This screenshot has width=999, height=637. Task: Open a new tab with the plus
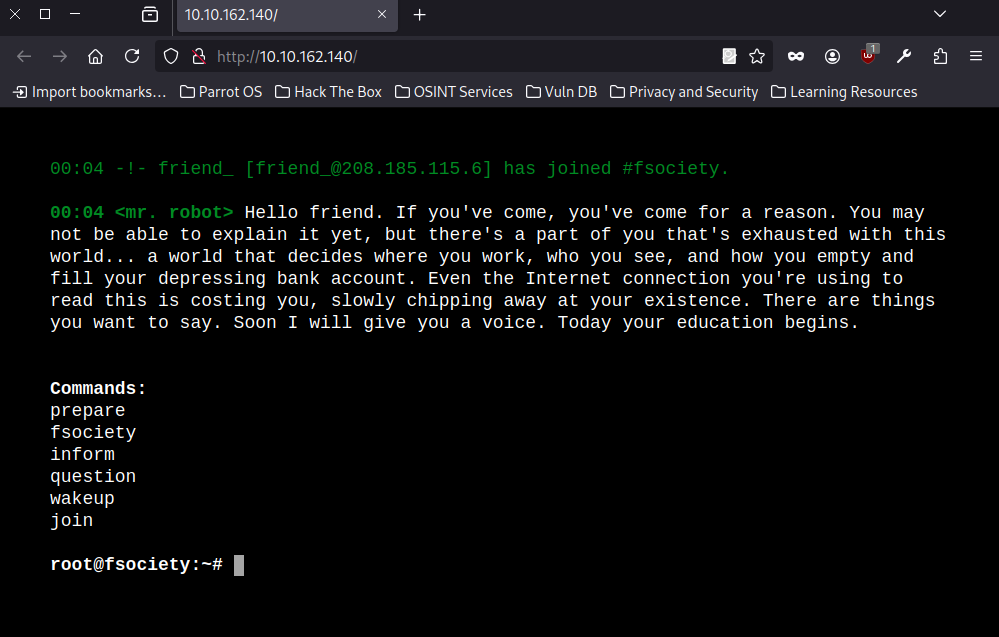click(x=417, y=15)
